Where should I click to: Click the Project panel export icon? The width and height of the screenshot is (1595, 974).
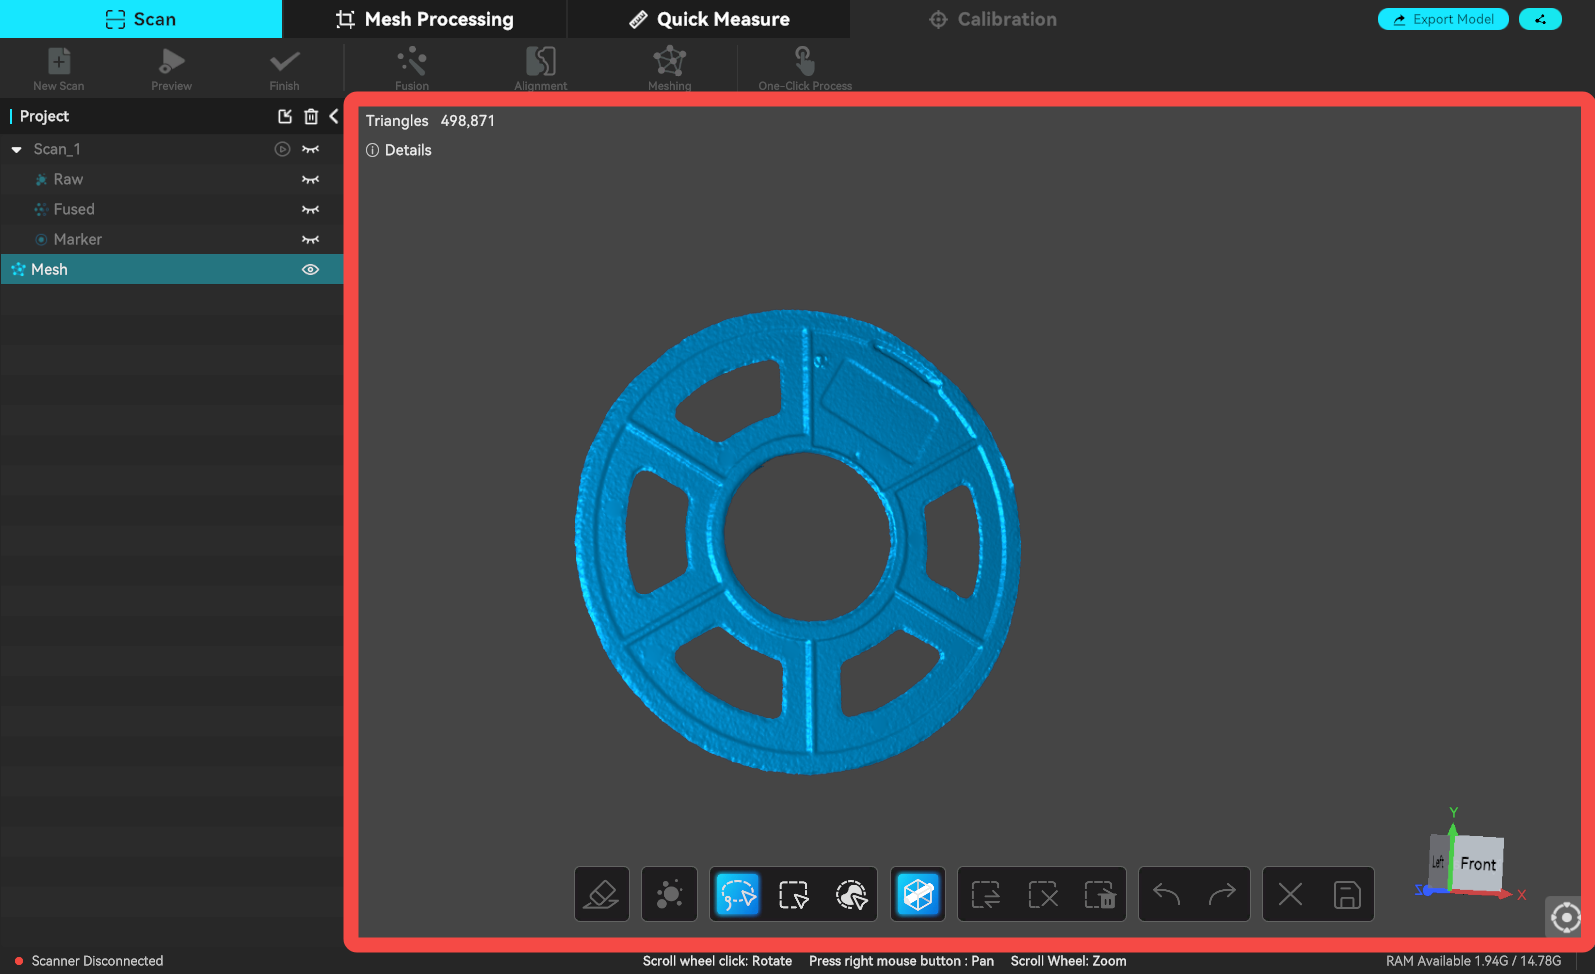[x=285, y=117]
